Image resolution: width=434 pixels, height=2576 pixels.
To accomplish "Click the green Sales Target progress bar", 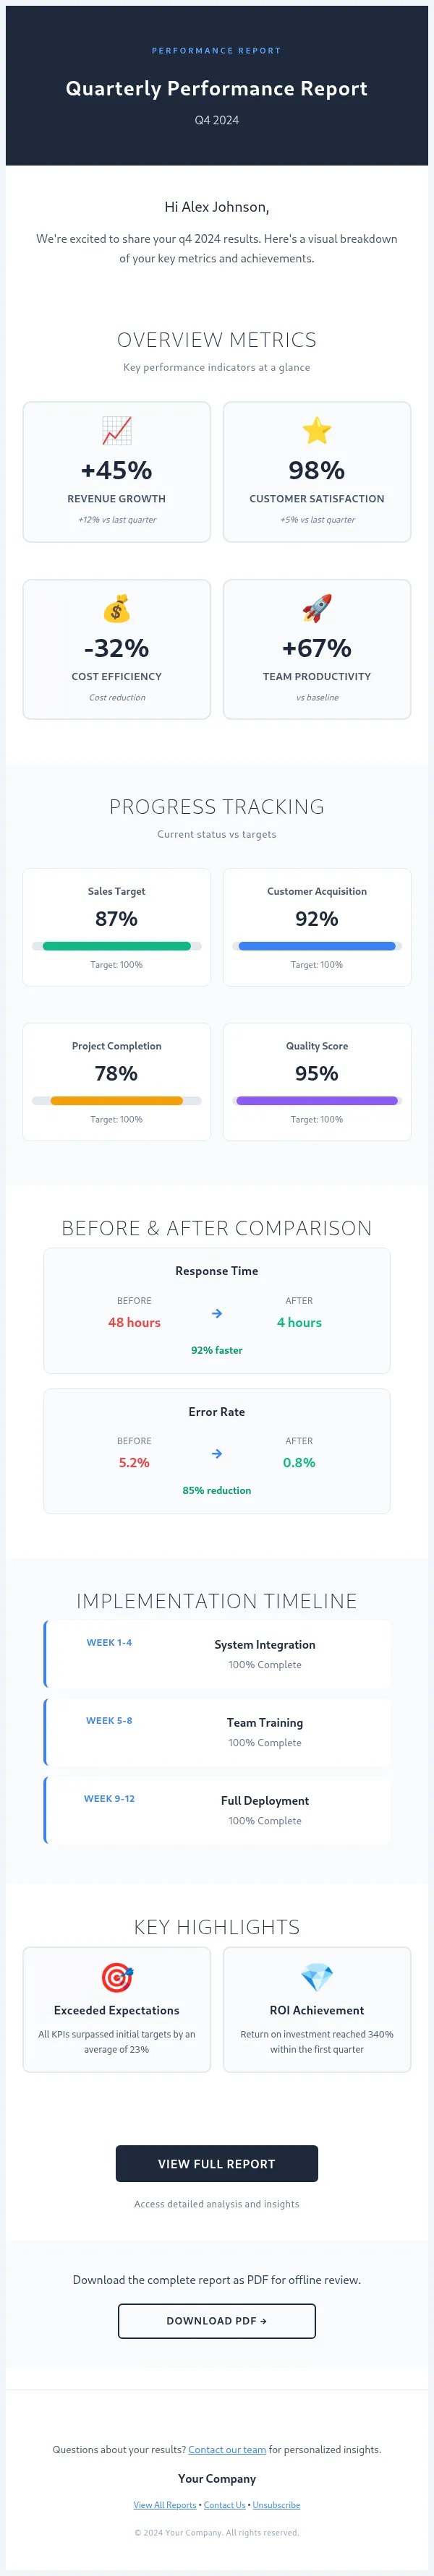I will 116,945.
